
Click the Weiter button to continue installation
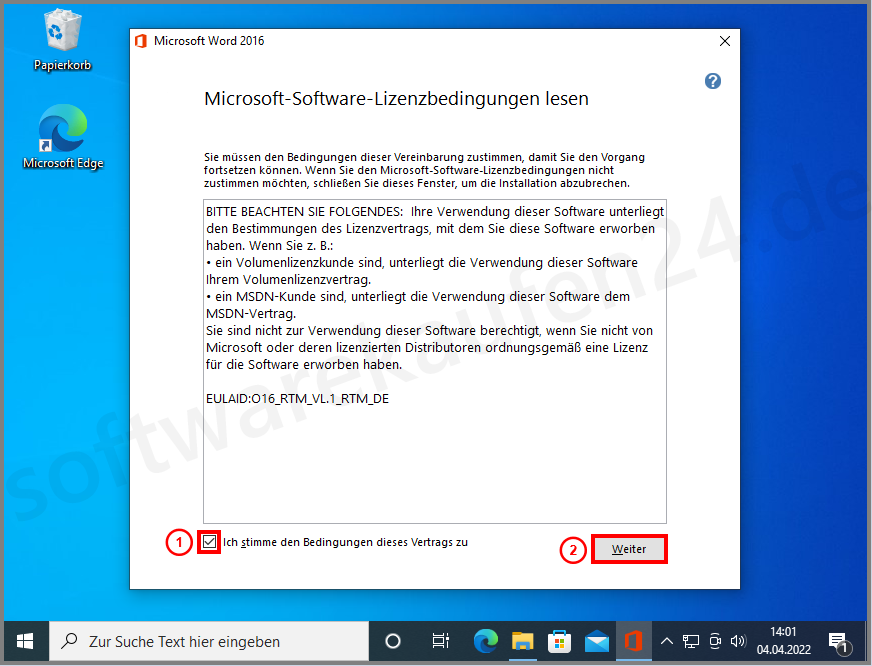(629, 548)
